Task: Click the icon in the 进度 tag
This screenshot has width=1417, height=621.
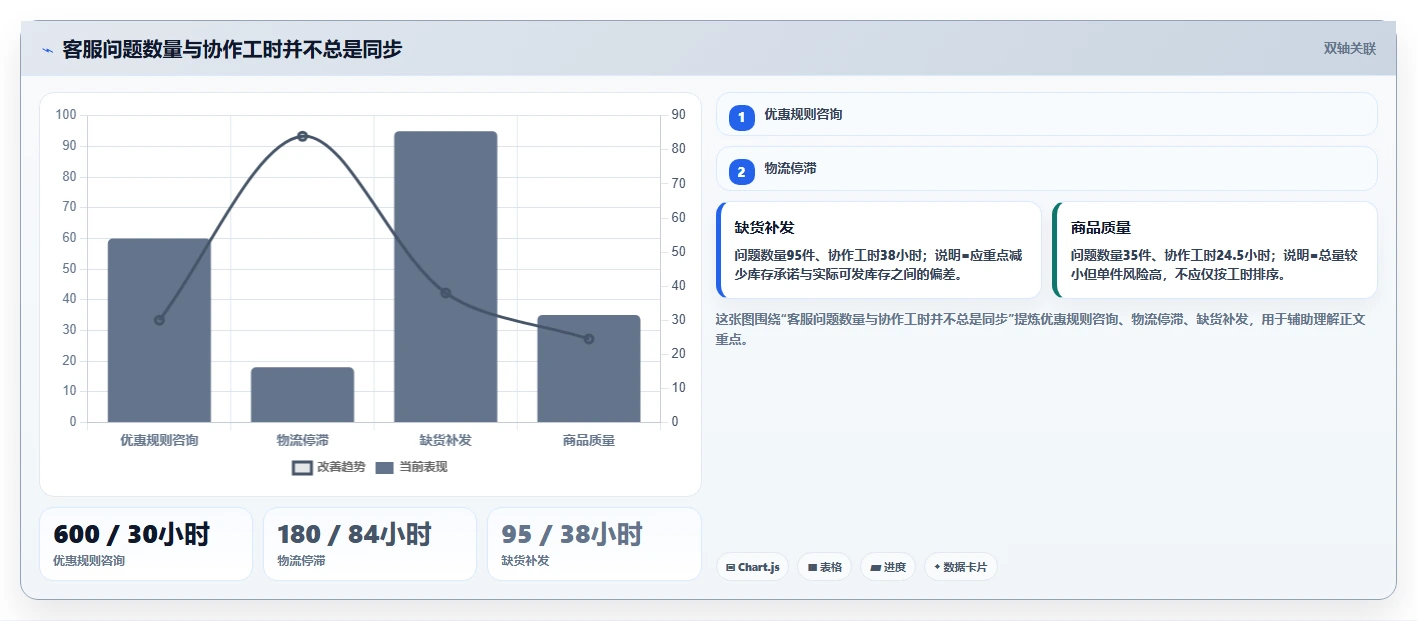Action: pos(876,567)
